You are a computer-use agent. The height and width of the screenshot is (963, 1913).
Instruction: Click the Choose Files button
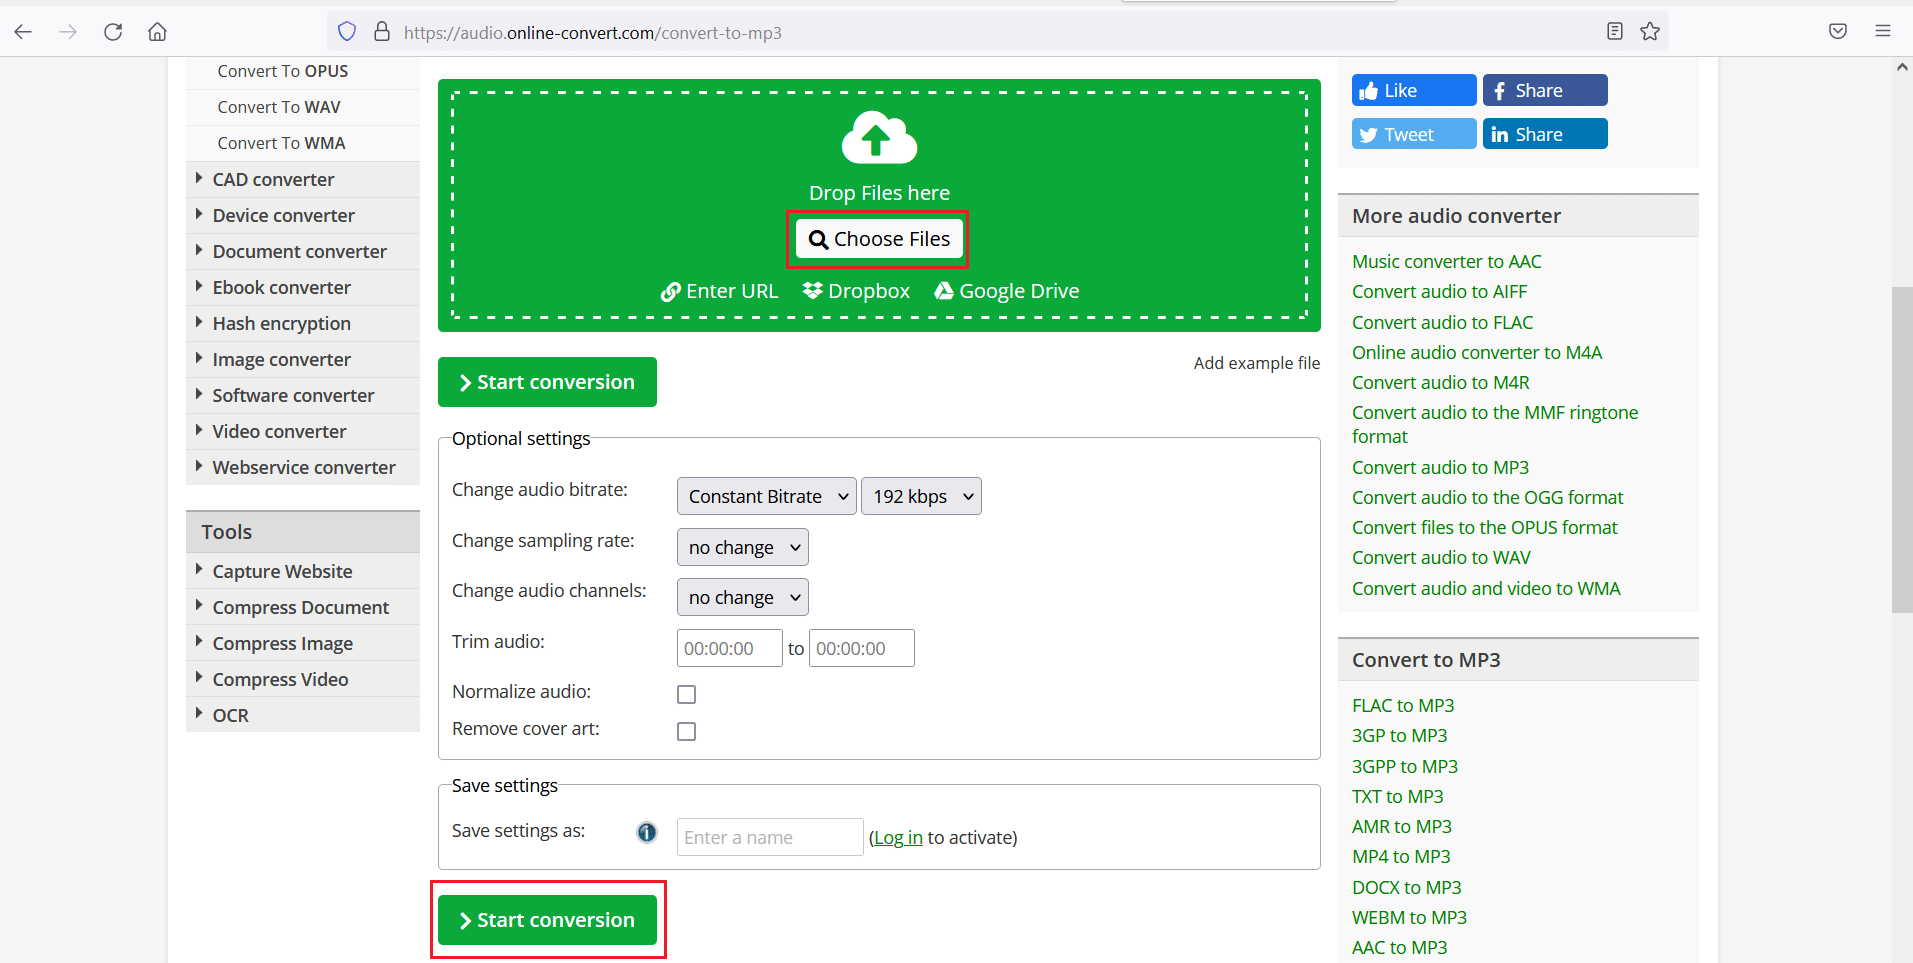(878, 239)
